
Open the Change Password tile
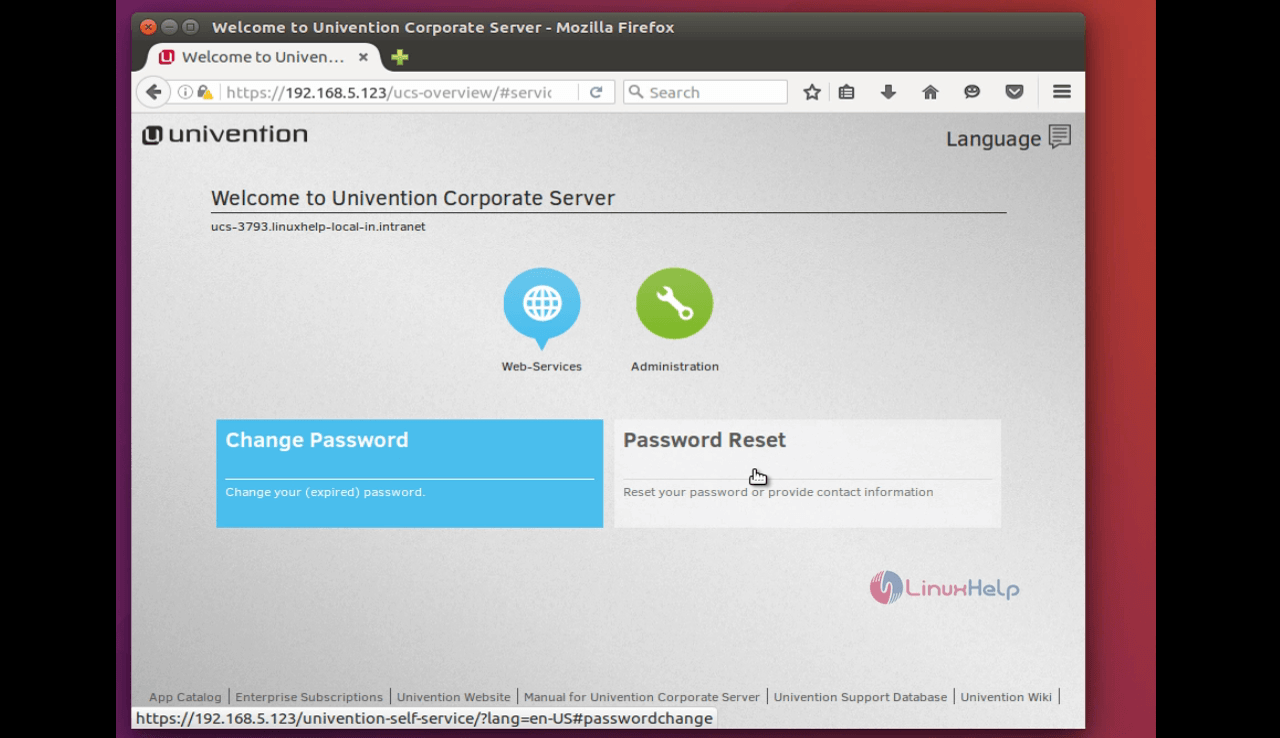click(x=410, y=473)
